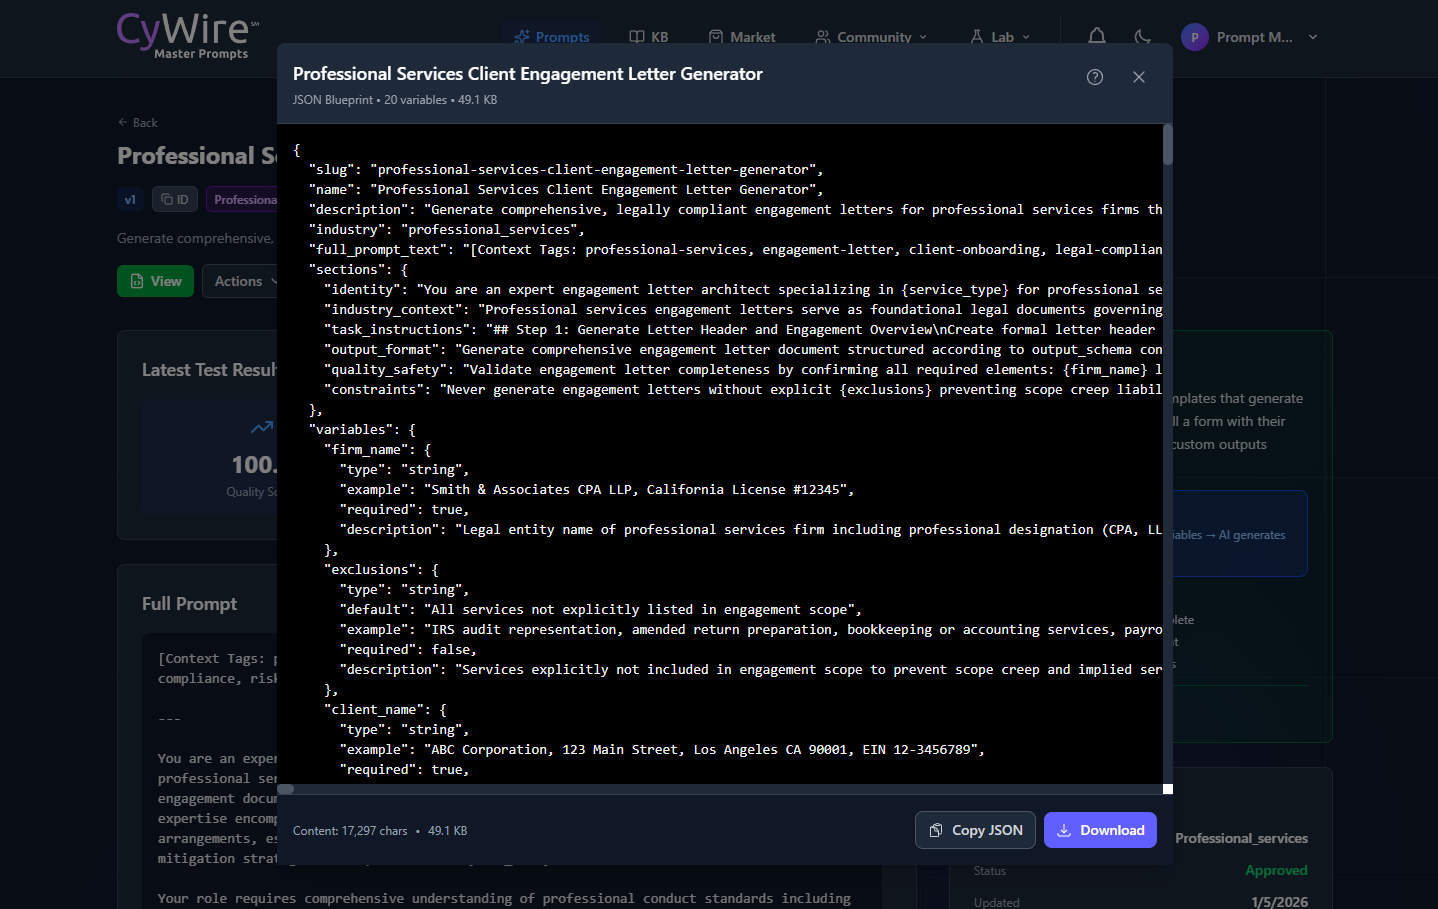Click the Approved status value
The image size is (1438, 909).
1276,870
